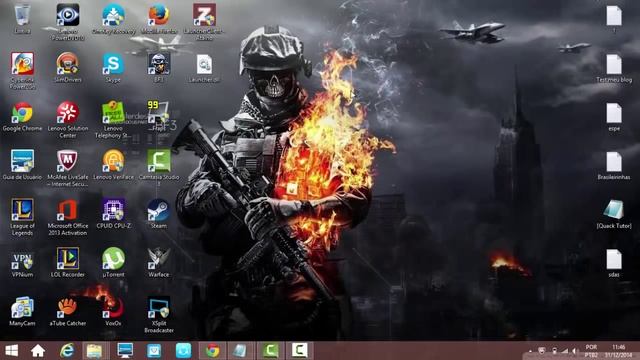Open File Explorer in the taskbar
Screen dimensions: 640x360
95,350
